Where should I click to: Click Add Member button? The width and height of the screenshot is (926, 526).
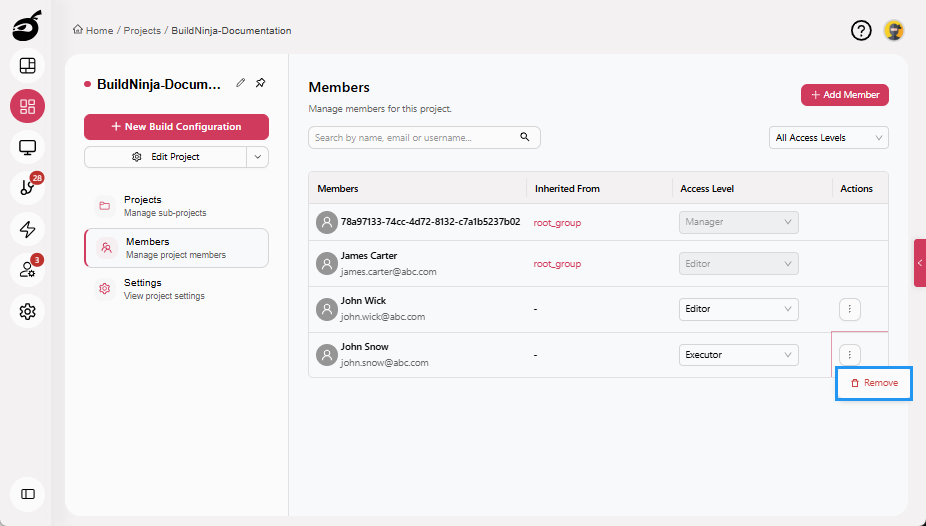845,95
